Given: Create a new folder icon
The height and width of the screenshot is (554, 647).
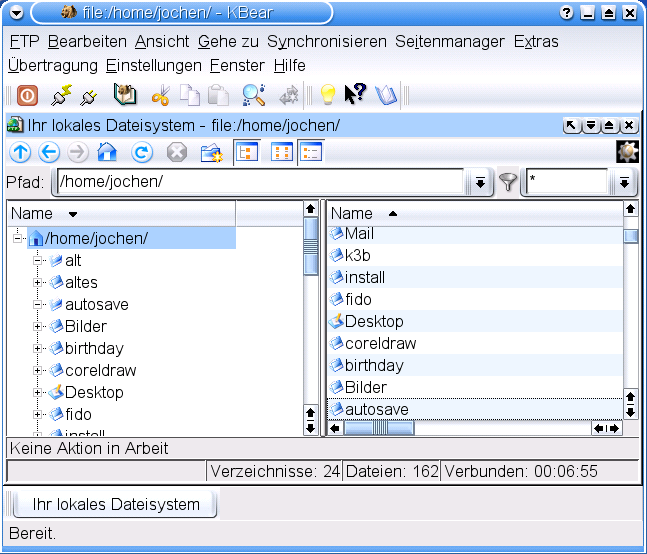Looking at the screenshot, I should (x=211, y=153).
